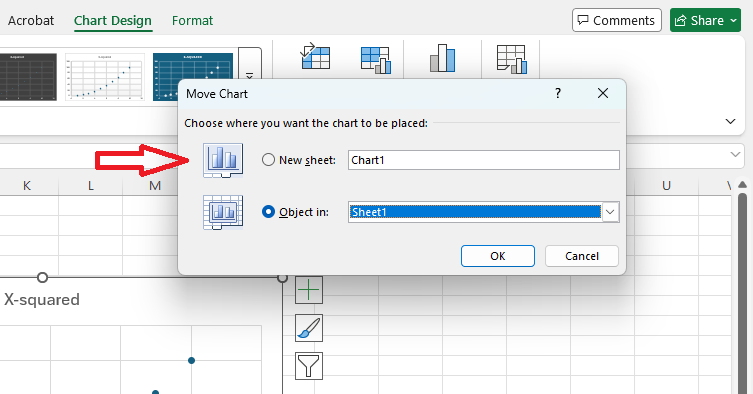Viewport: 753px width, 394px height.
Task: Expand the formula bar
Action: click(735, 155)
